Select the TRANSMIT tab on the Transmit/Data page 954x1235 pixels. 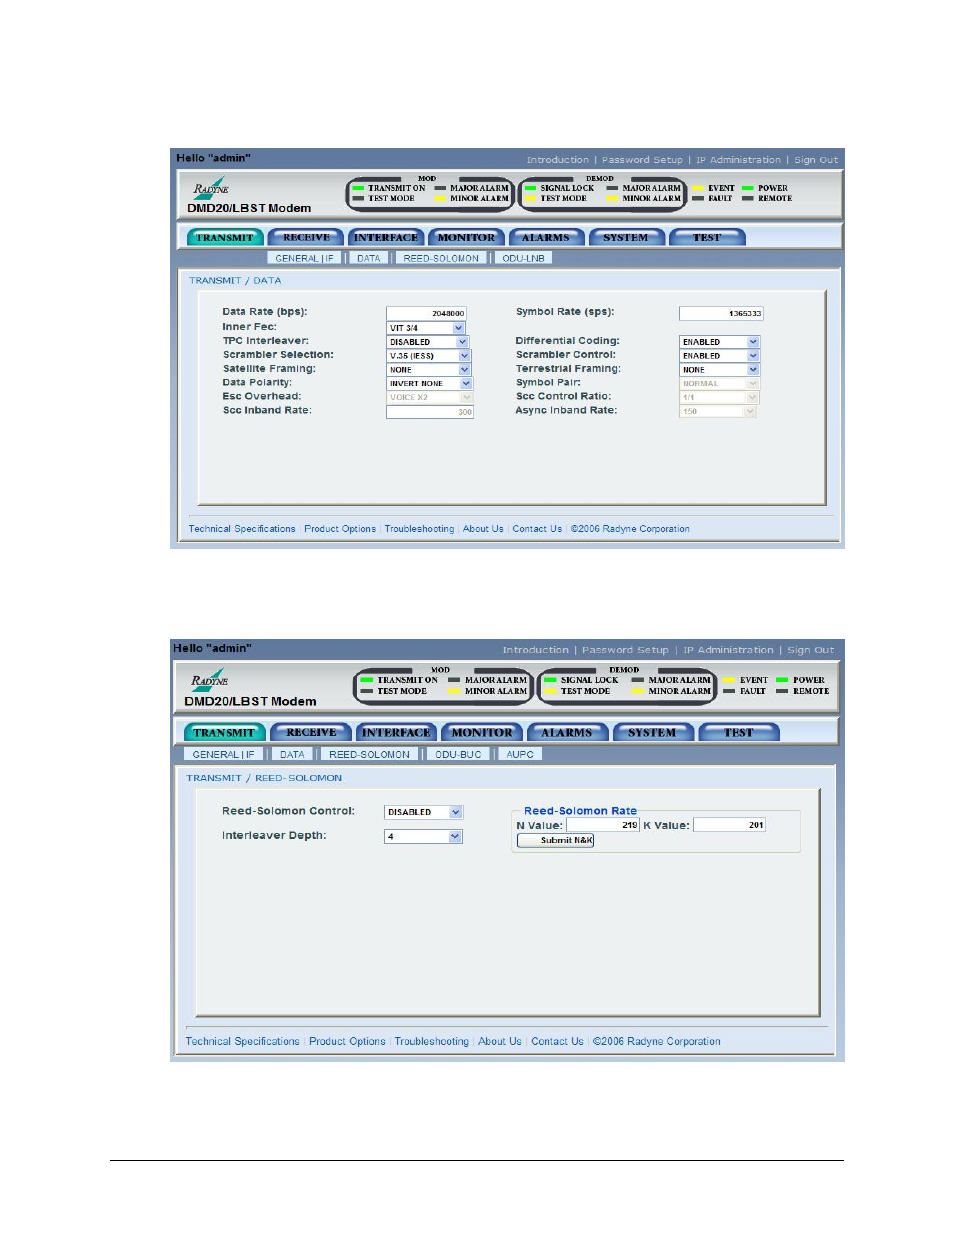pos(224,238)
